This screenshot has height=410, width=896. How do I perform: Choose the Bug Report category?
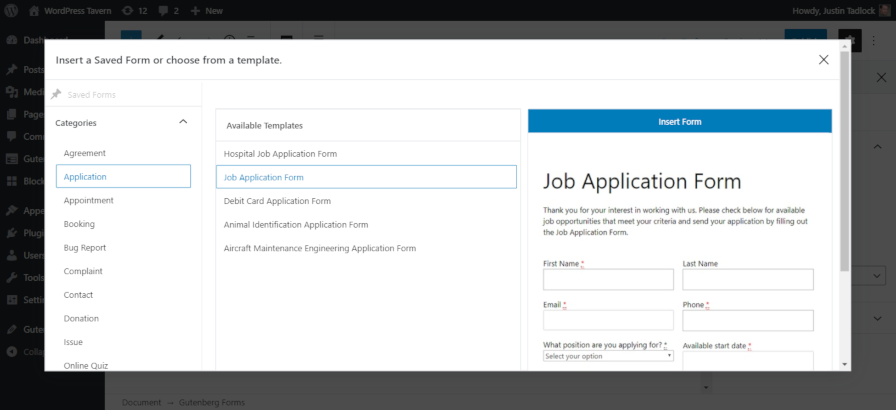[85, 247]
